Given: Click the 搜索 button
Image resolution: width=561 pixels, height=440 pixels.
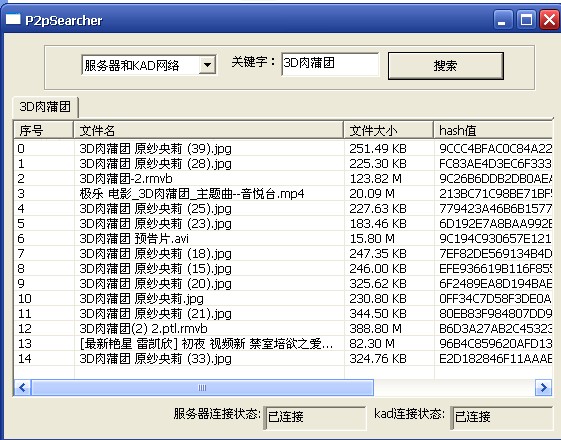Looking at the screenshot, I should (446, 65).
